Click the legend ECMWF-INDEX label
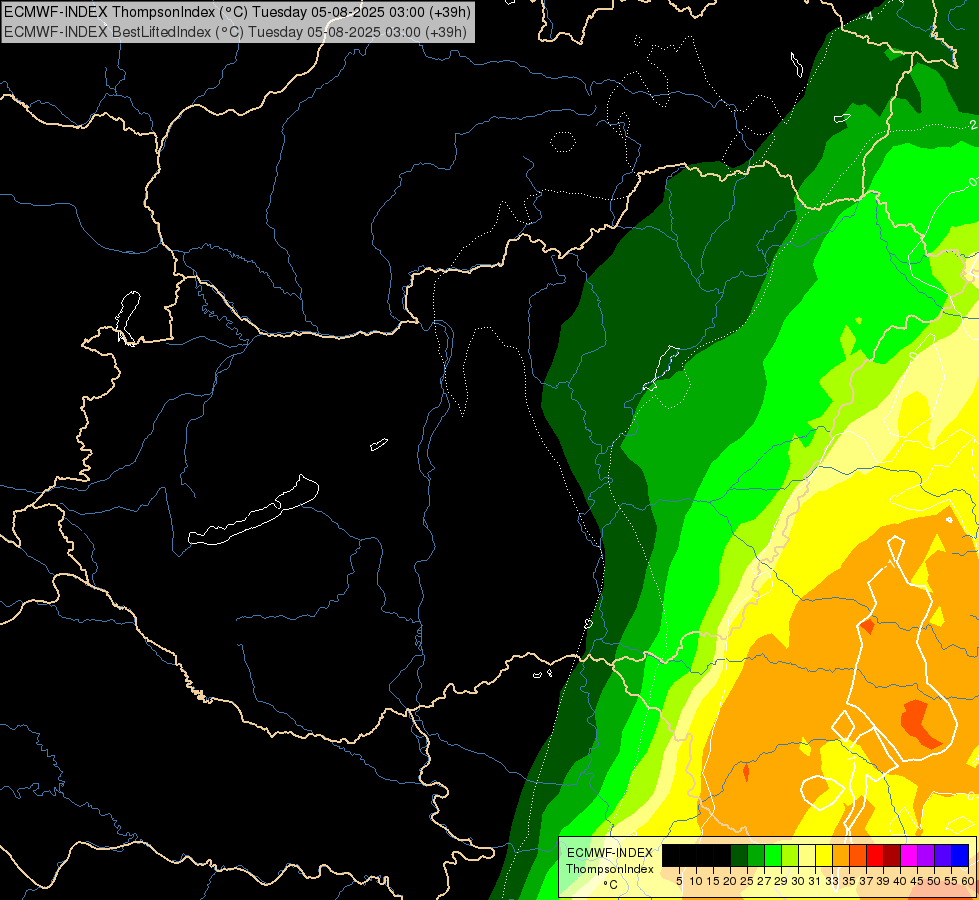 610,853
